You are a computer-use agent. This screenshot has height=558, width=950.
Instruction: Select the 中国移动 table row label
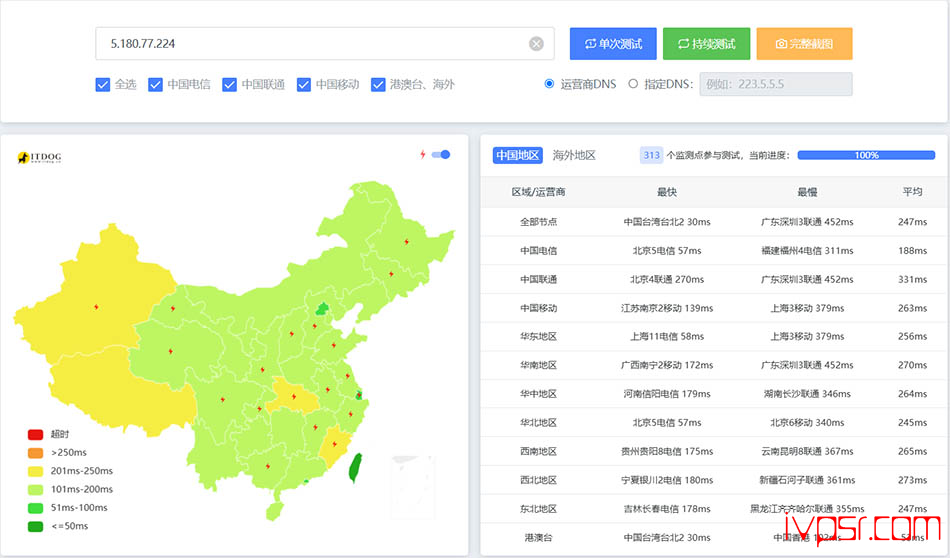click(x=538, y=308)
